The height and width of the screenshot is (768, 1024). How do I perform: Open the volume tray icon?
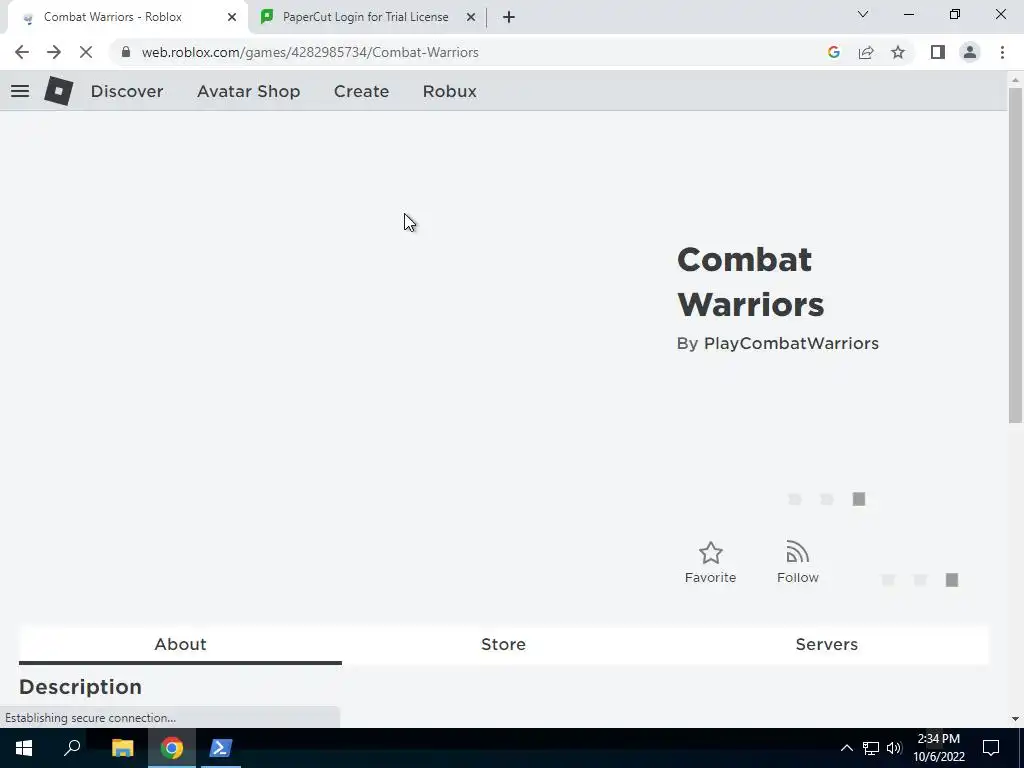894,748
